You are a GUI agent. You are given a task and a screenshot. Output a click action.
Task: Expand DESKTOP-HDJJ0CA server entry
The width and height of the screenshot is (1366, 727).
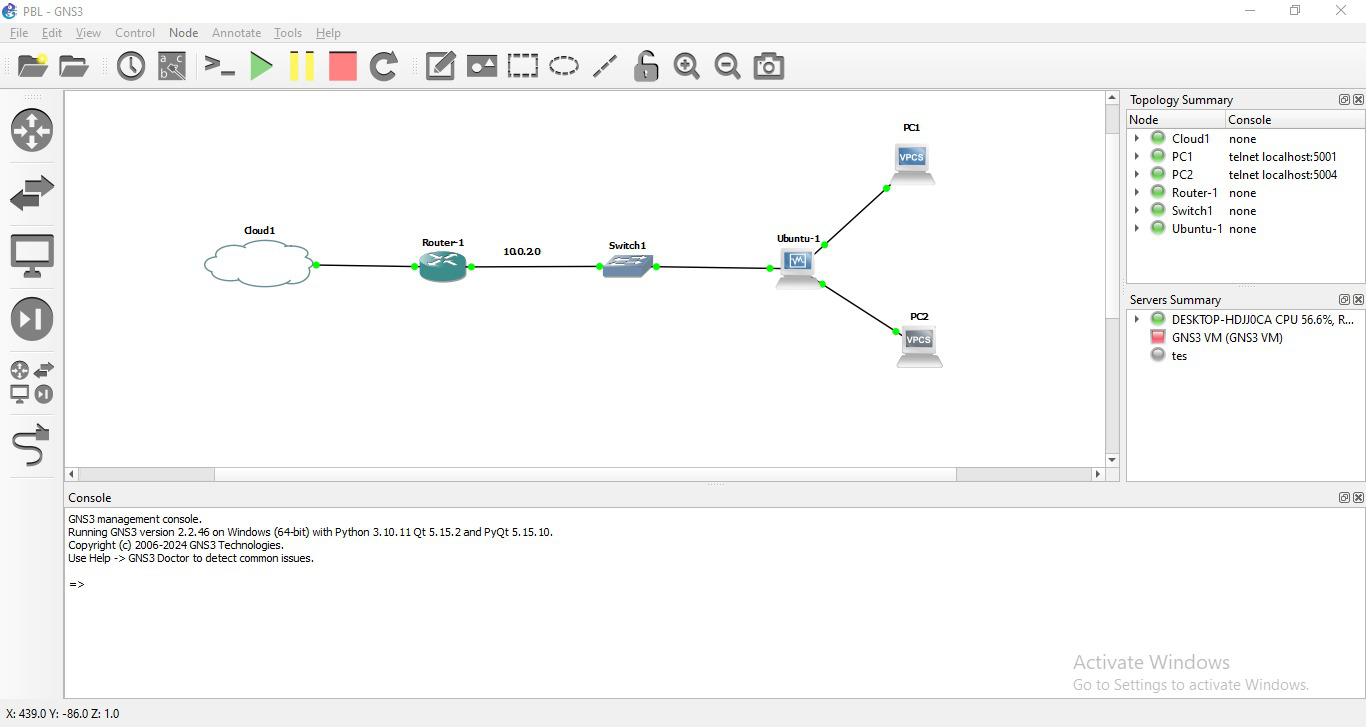[x=1137, y=320]
